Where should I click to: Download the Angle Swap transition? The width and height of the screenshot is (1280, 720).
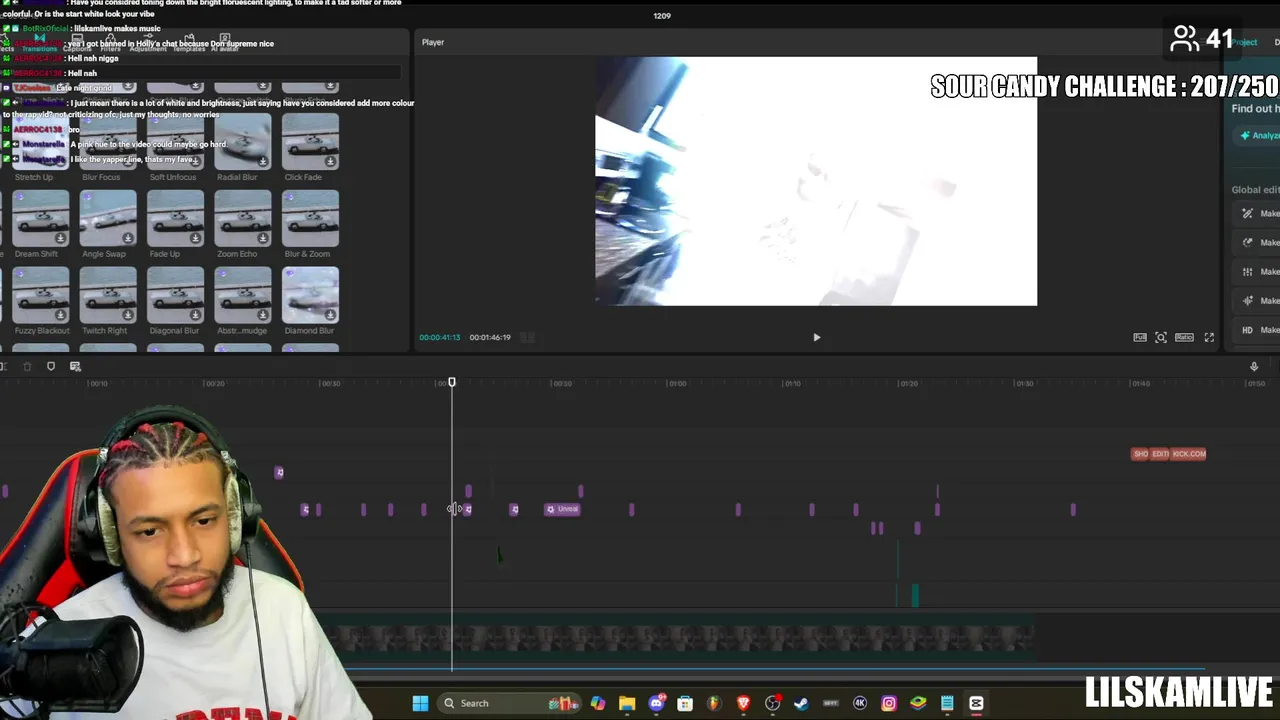[x=128, y=238]
